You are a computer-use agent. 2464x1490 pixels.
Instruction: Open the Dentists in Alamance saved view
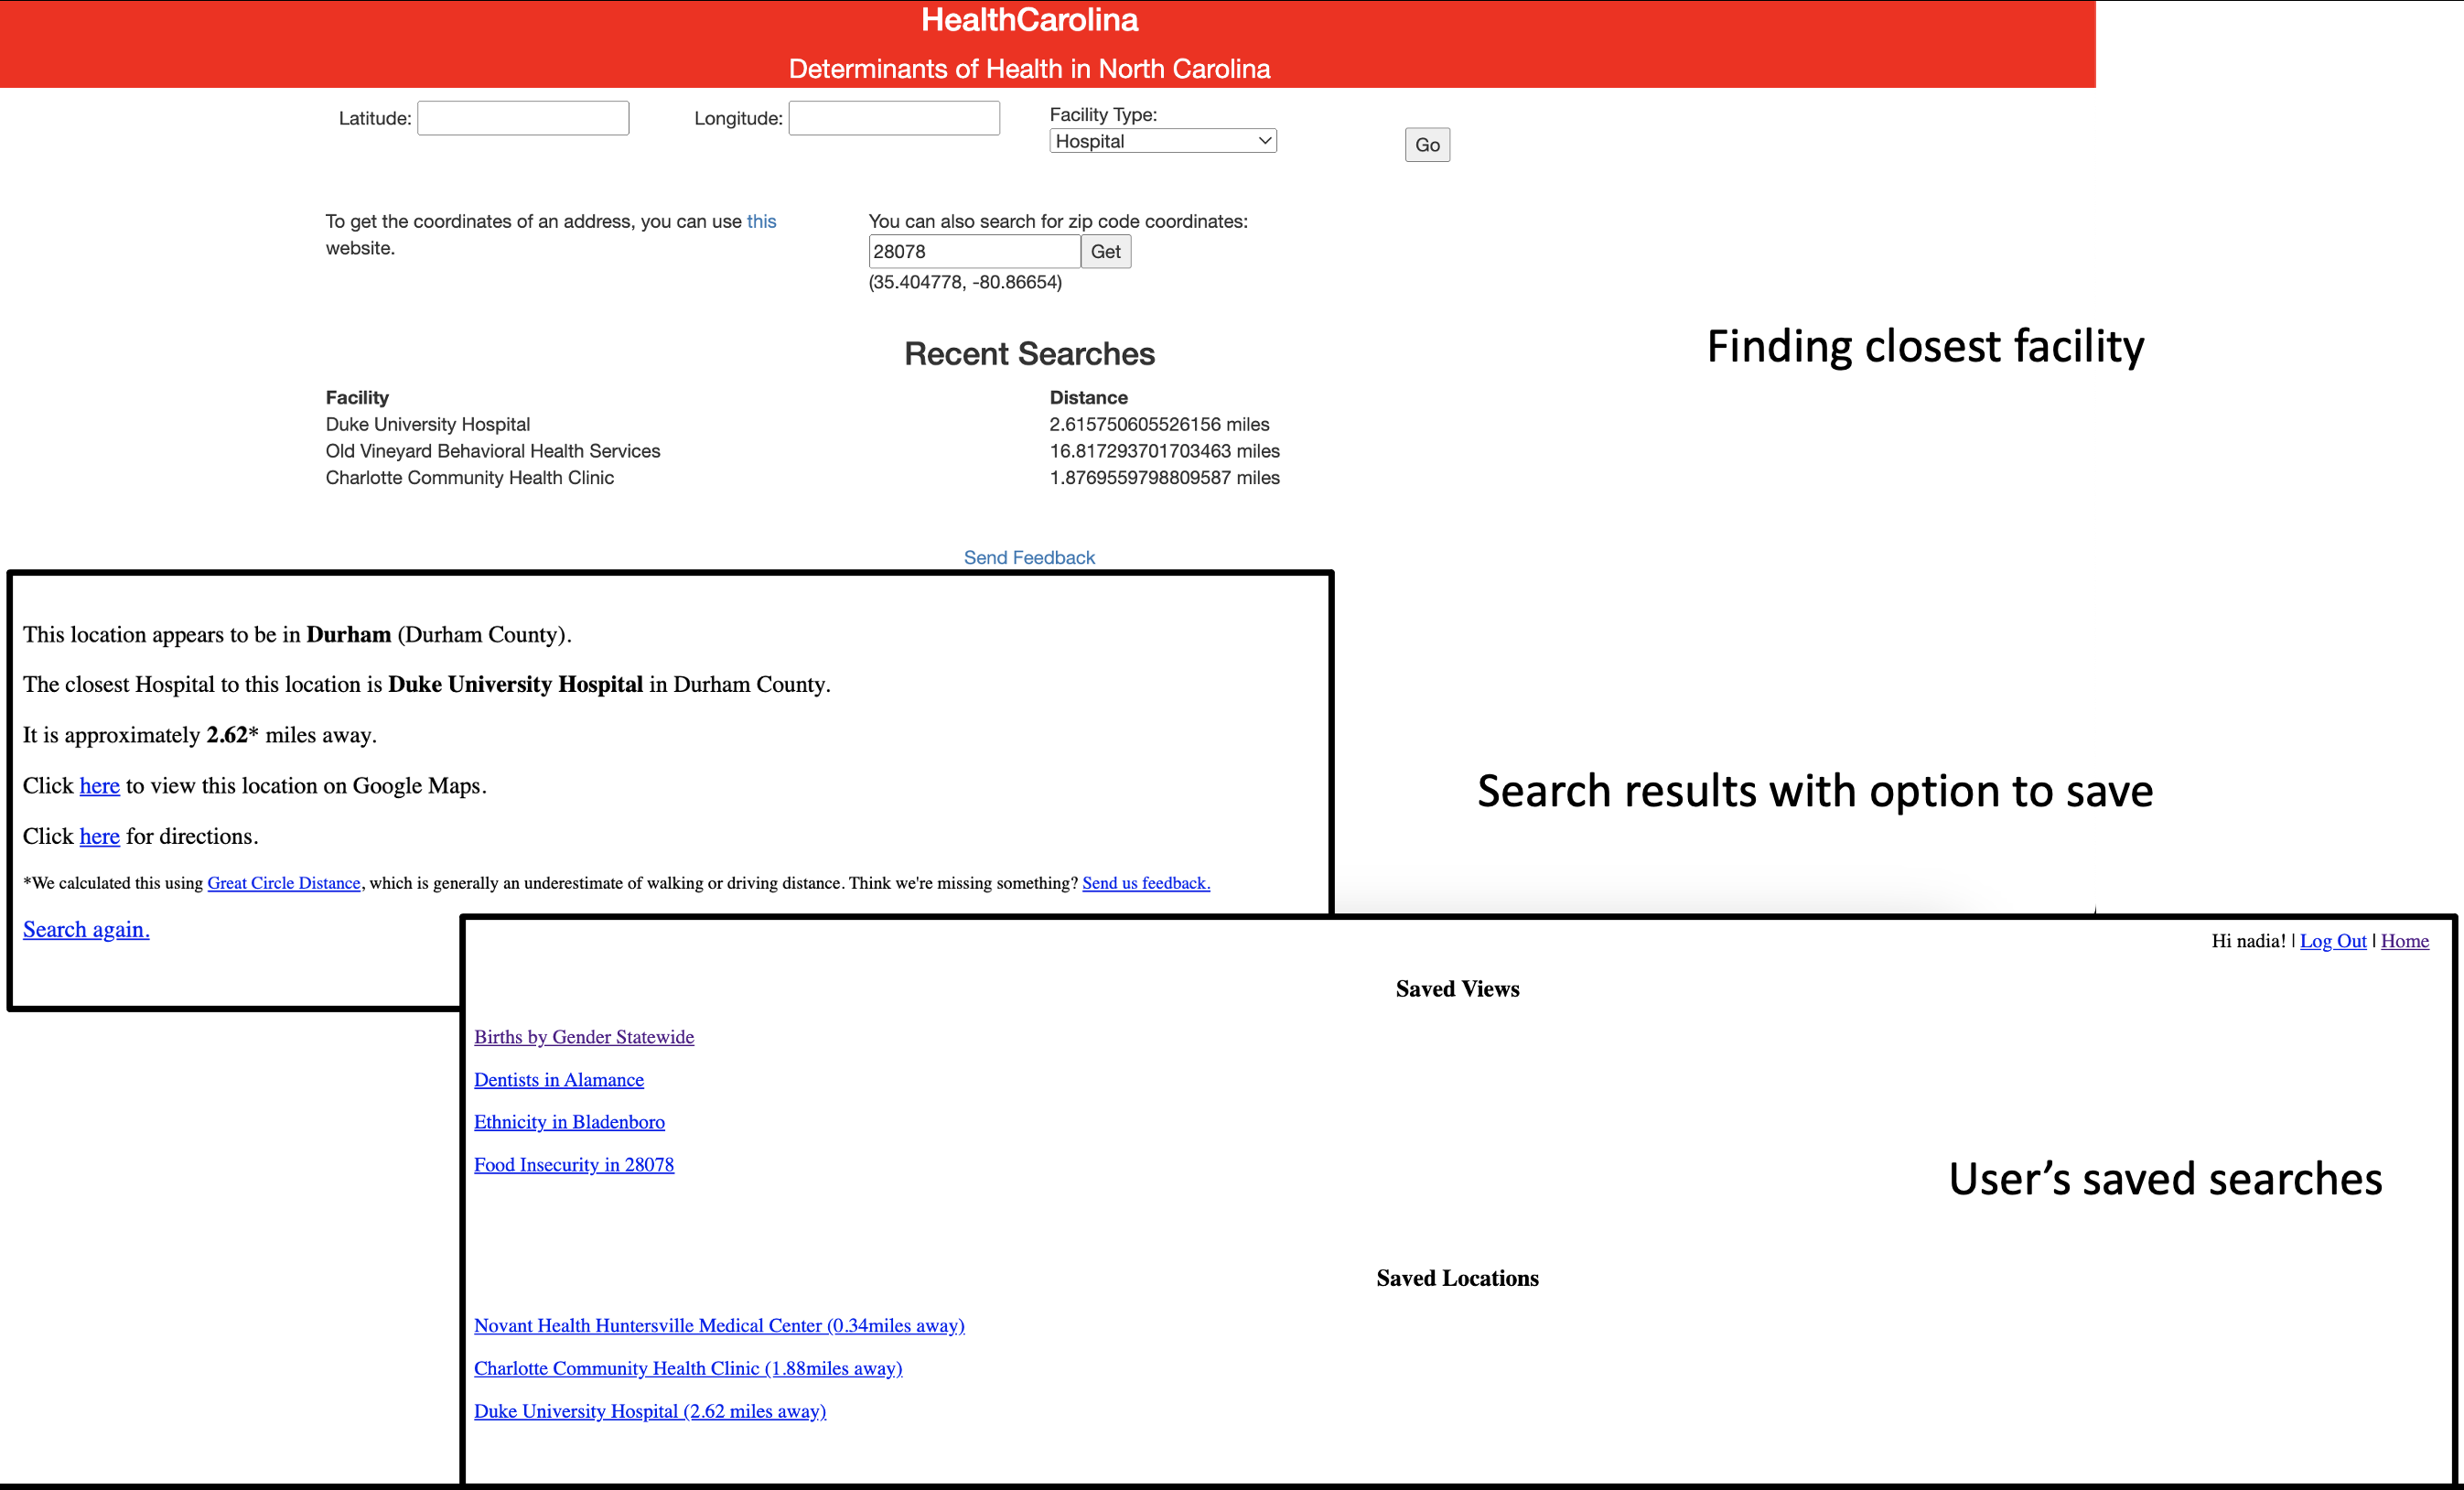pyautogui.click(x=559, y=1079)
